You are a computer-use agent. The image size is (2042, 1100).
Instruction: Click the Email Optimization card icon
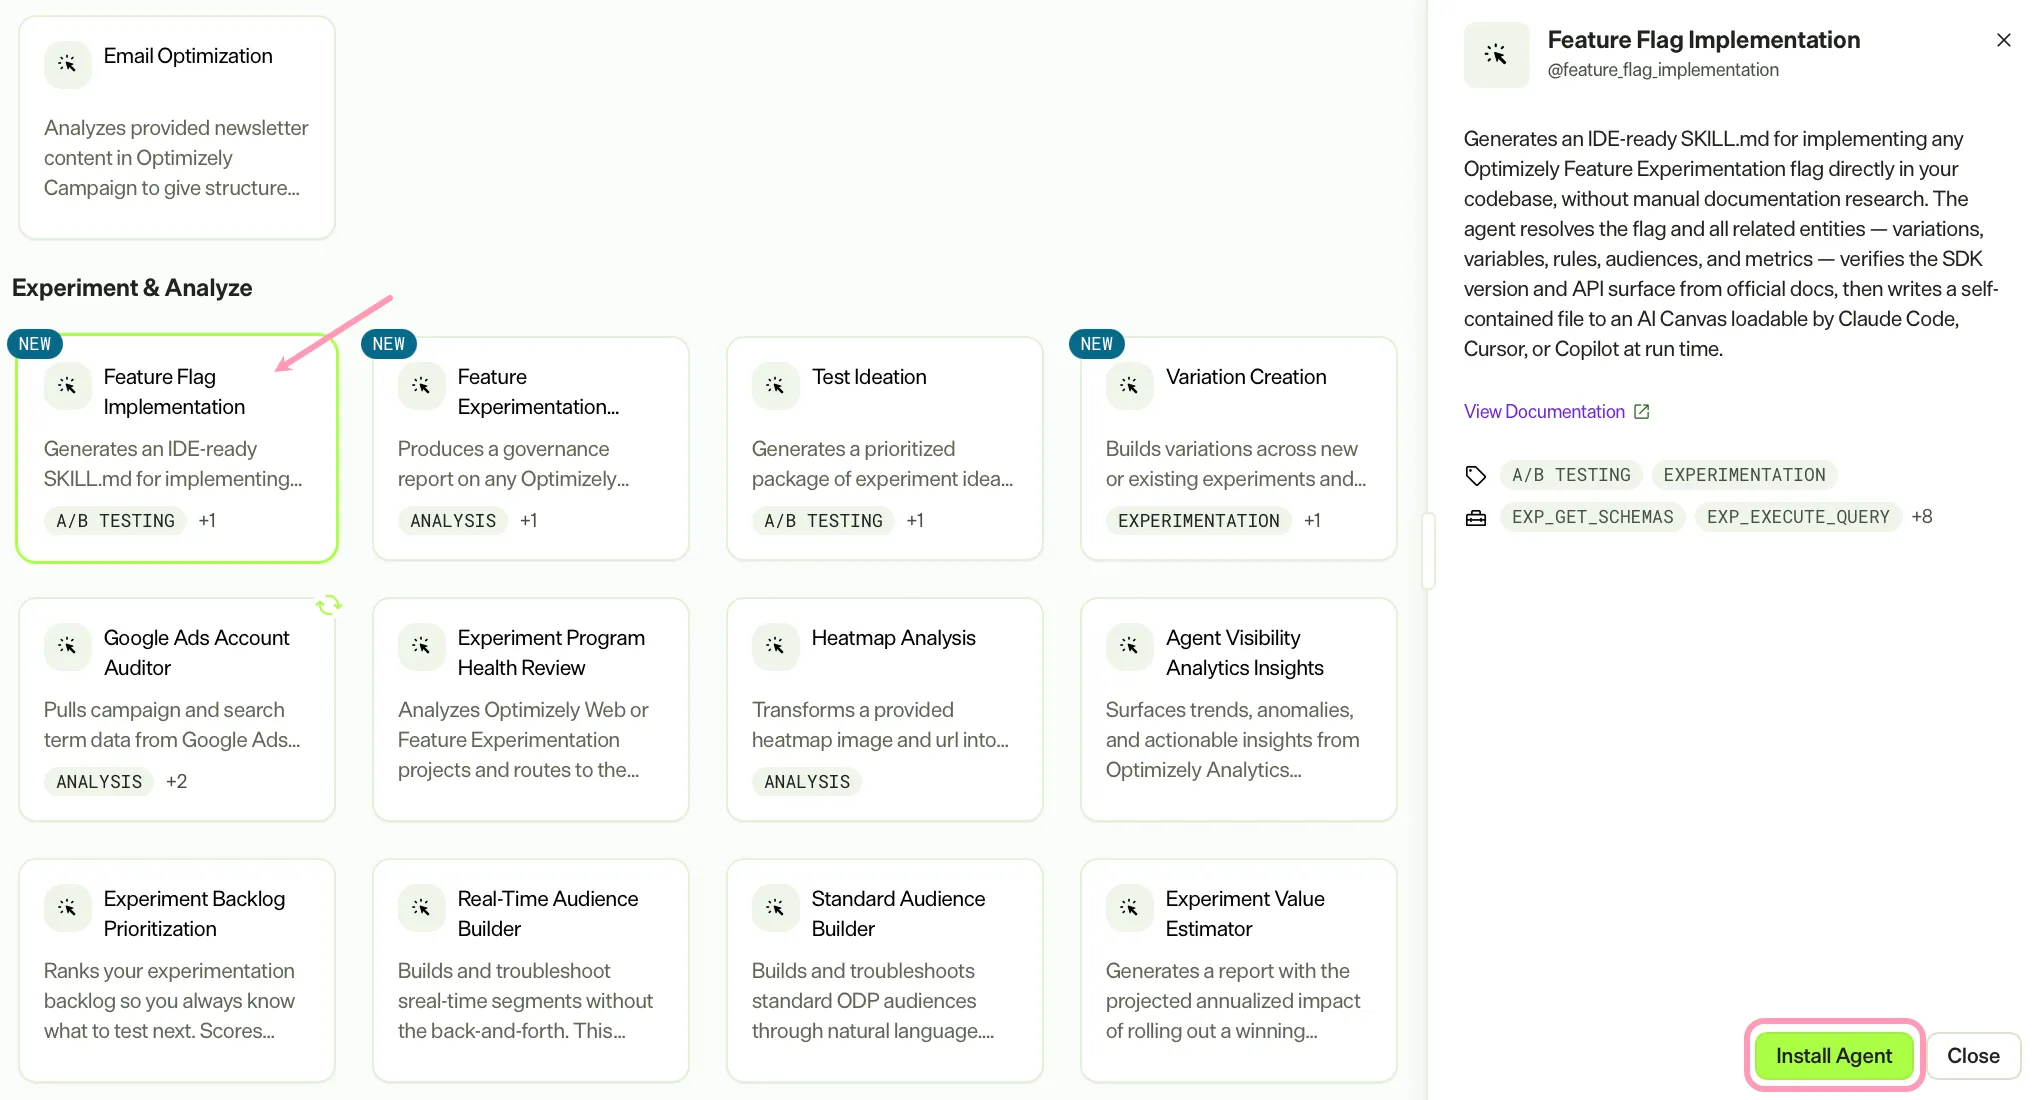pyautogui.click(x=67, y=64)
